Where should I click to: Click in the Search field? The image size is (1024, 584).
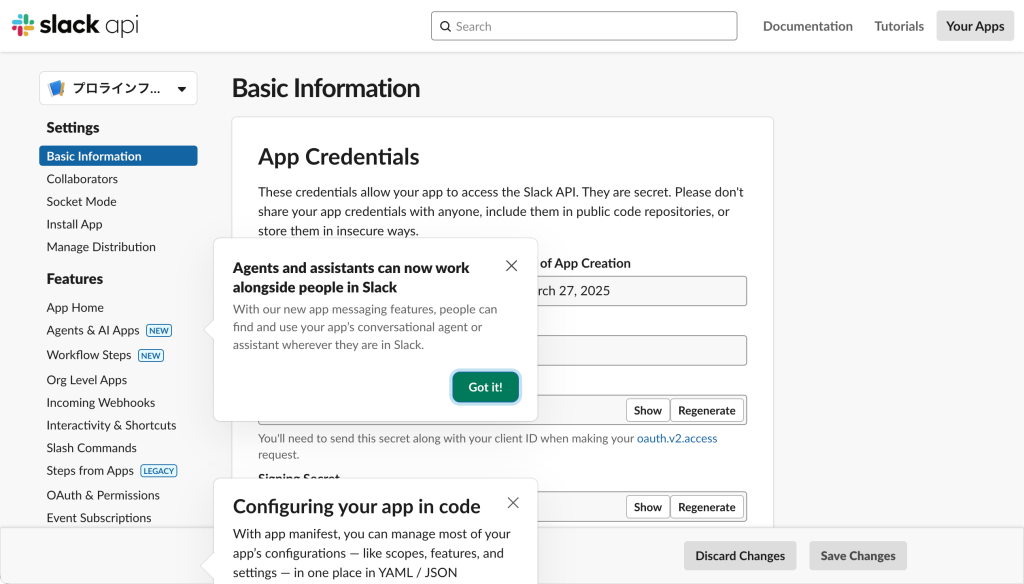click(x=590, y=26)
